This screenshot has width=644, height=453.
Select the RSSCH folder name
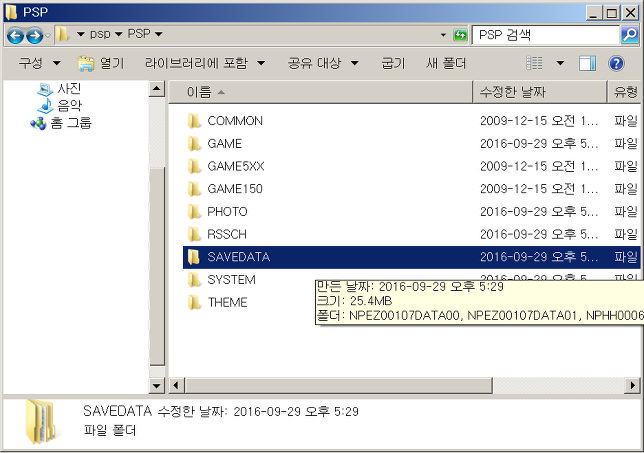pos(227,235)
